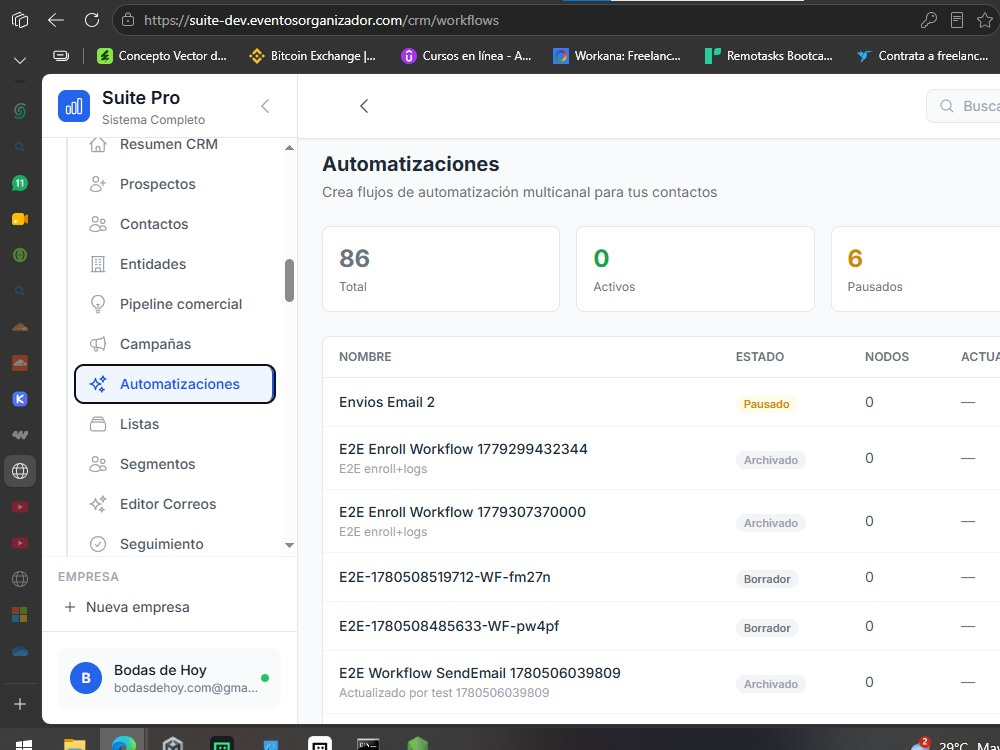Click the Prospectos person-plus icon
1000x750 pixels.
point(98,184)
